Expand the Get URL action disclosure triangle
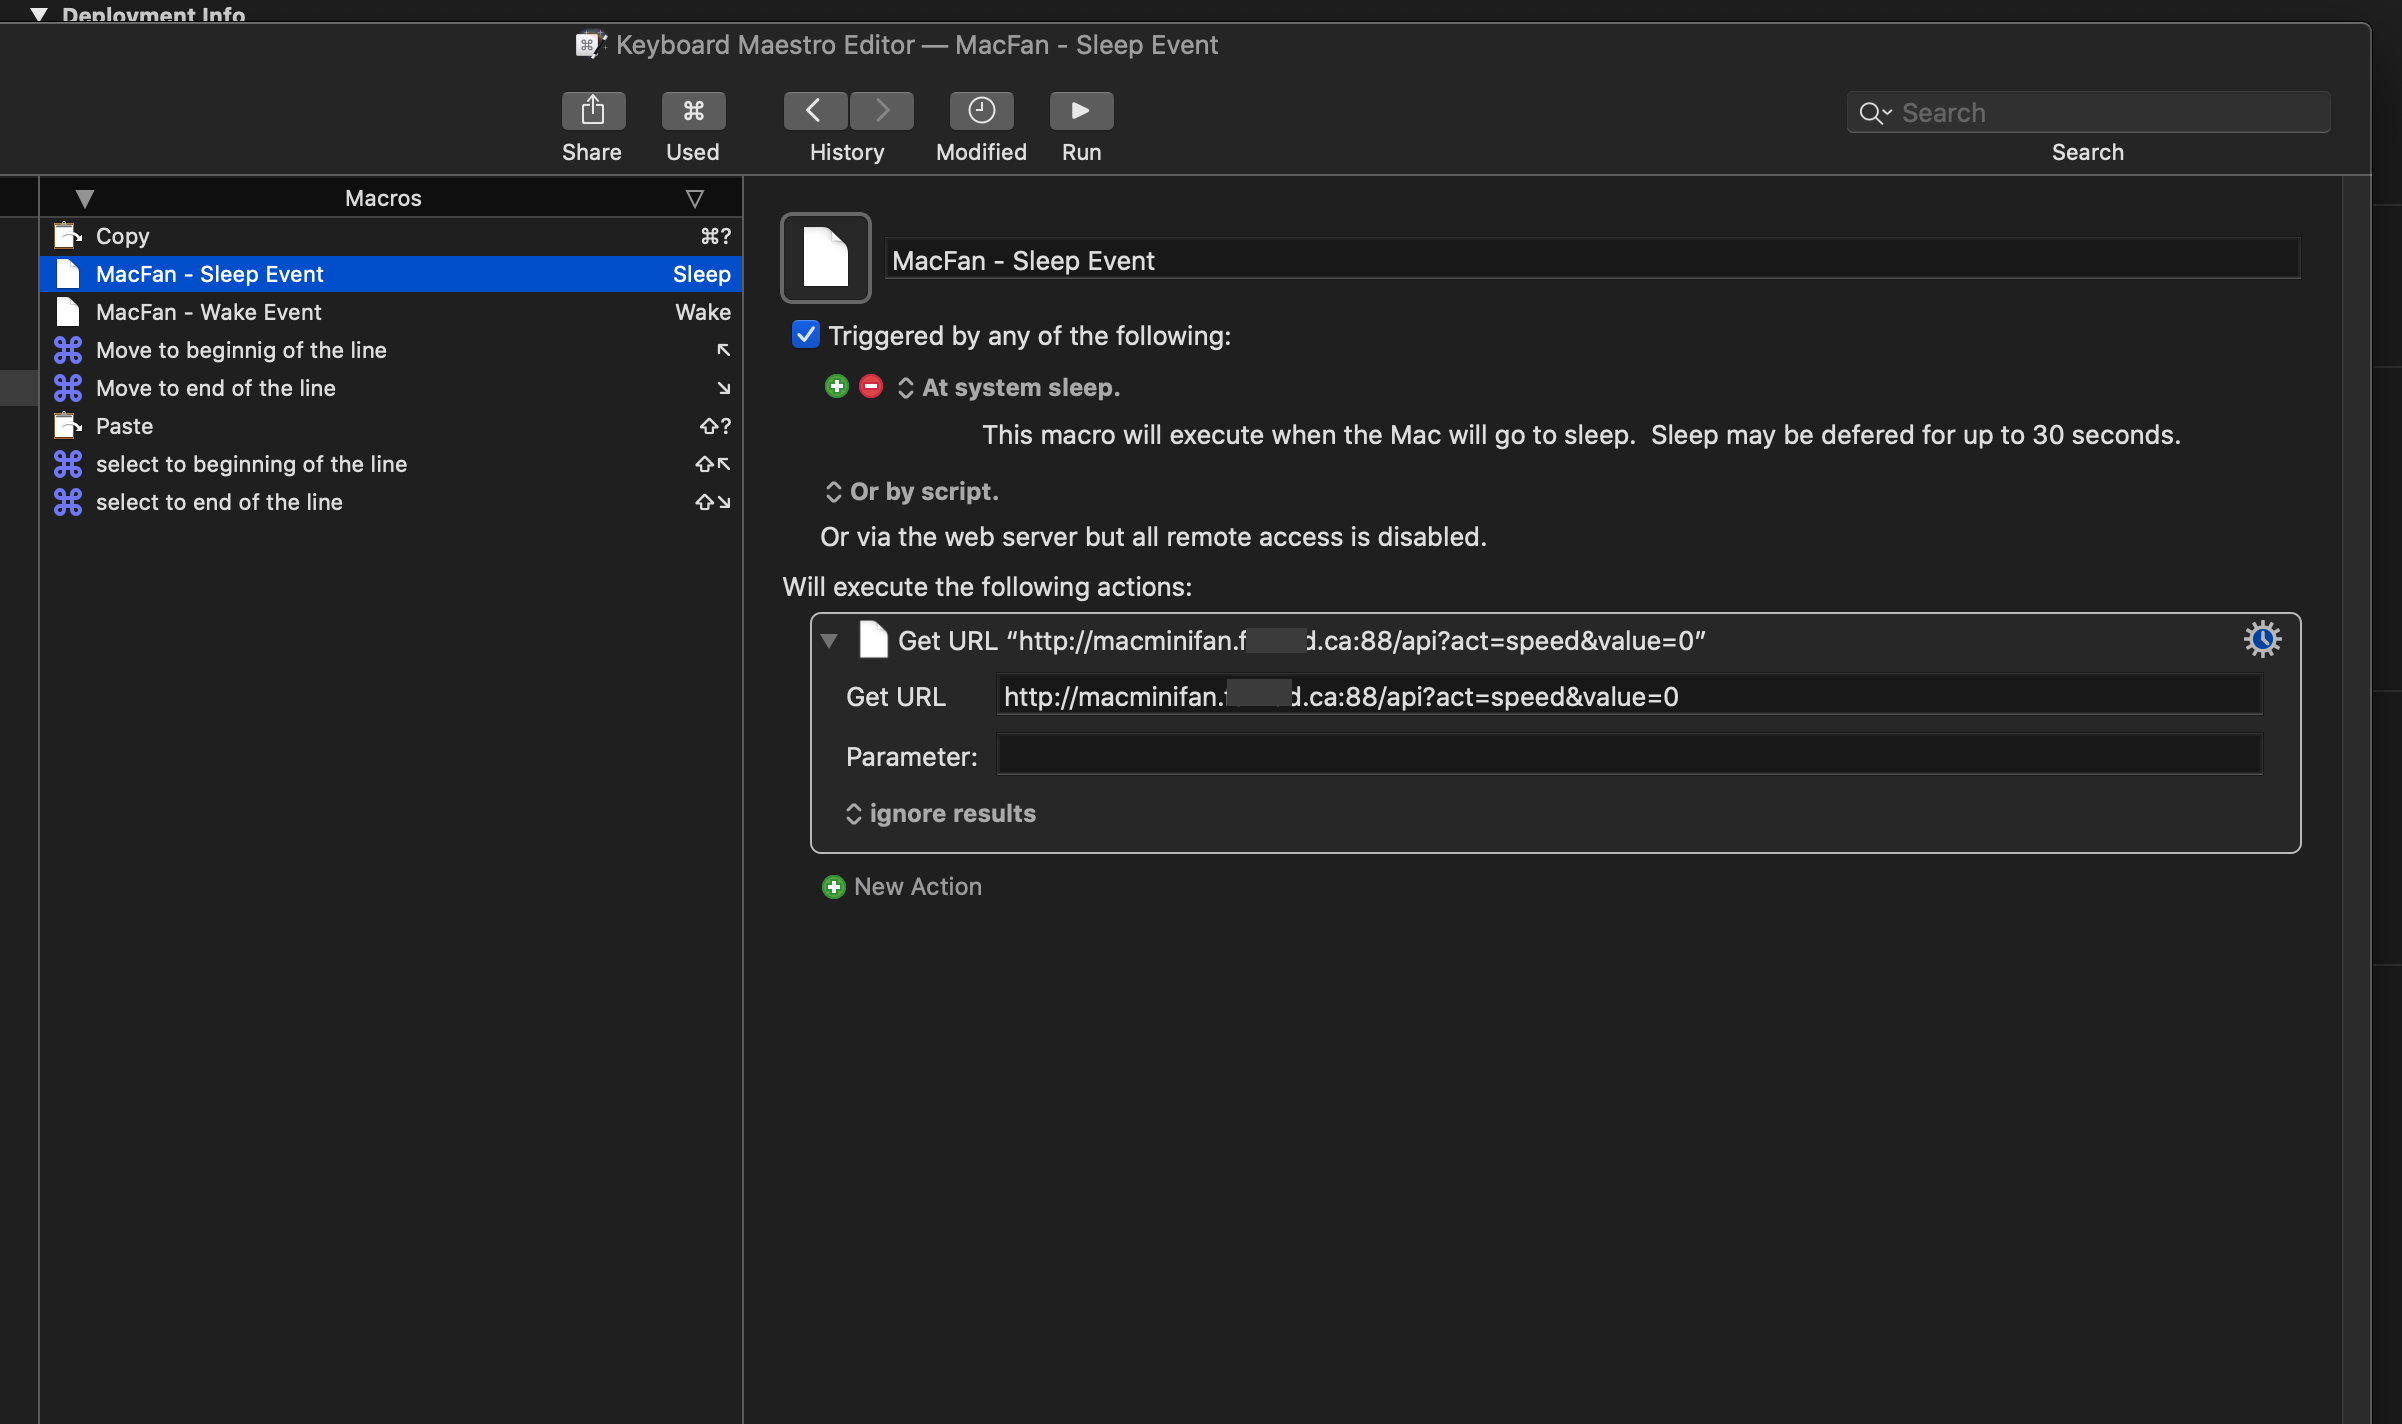 pos(829,639)
